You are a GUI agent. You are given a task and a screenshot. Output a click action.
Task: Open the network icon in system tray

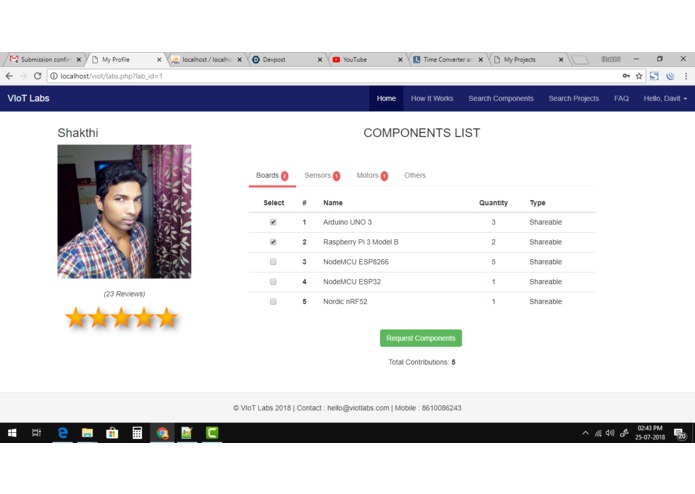598,433
